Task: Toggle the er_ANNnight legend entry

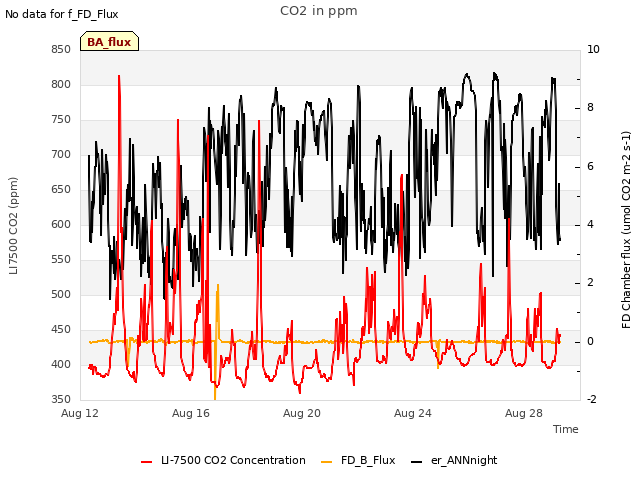Action: tap(454, 460)
